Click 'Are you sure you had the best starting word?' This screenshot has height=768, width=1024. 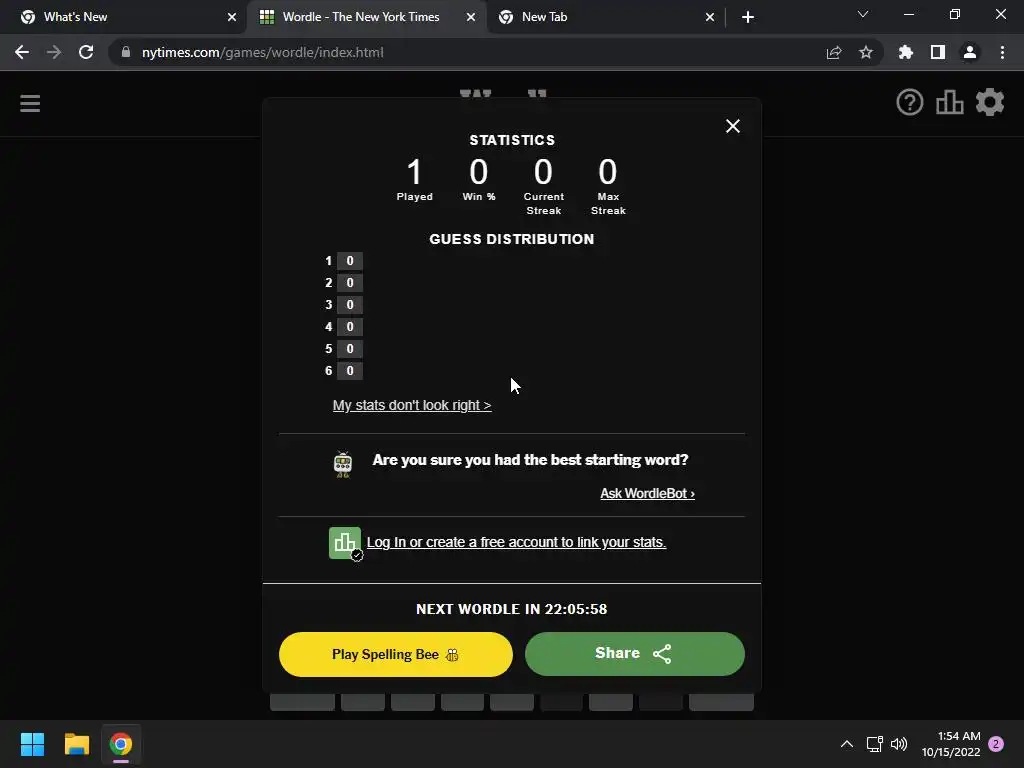click(530, 460)
